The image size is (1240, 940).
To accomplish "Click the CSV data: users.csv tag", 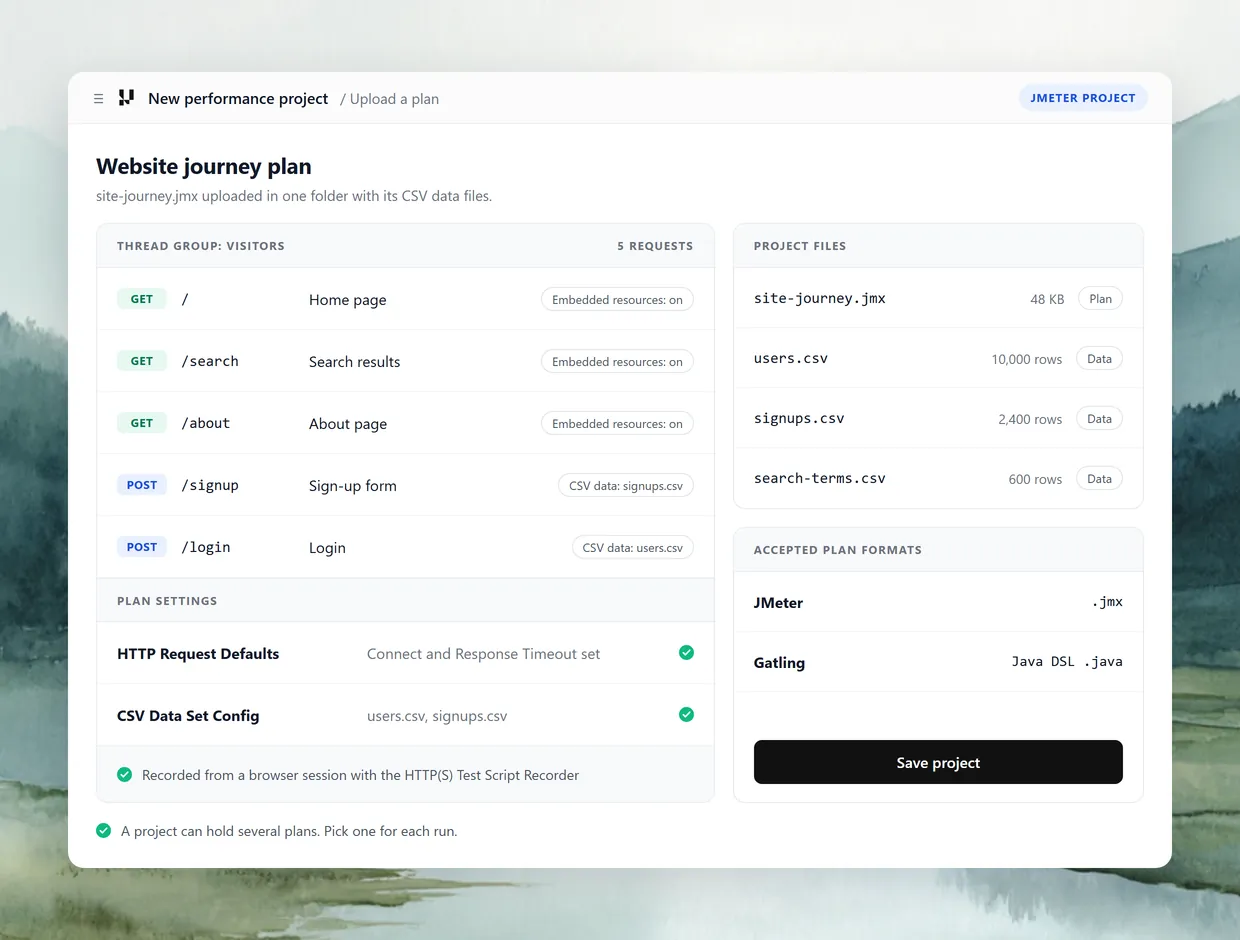I will (x=633, y=548).
